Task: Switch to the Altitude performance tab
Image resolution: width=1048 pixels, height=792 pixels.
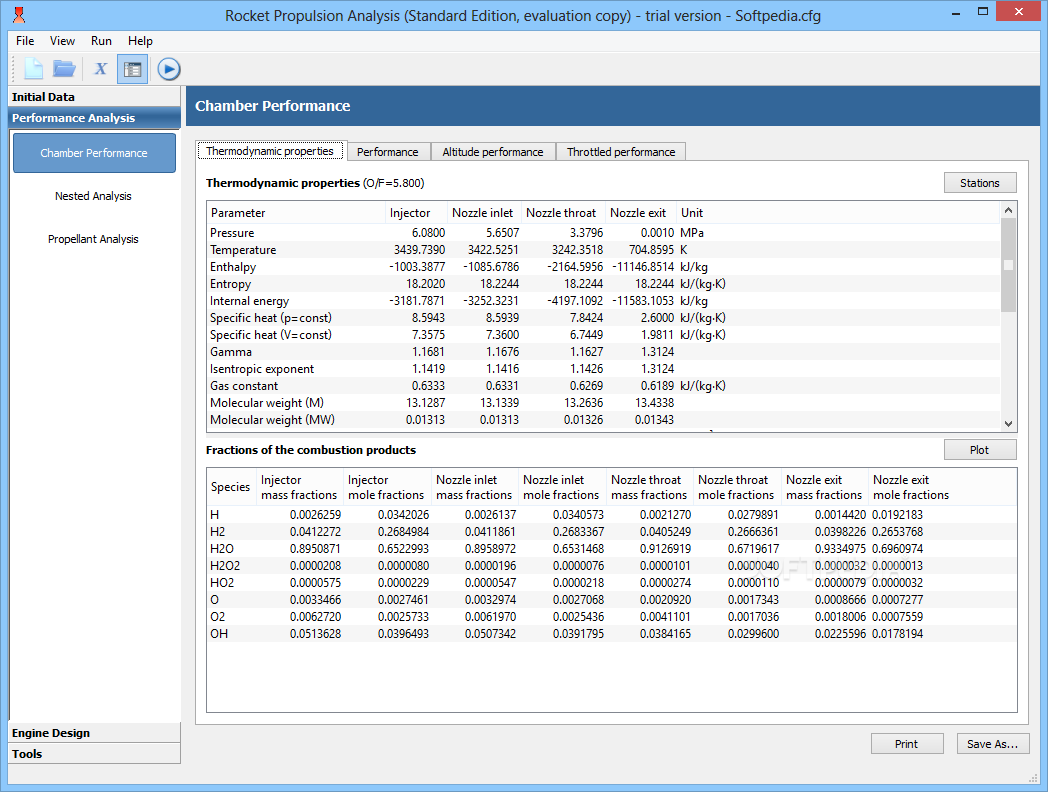Action: [x=493, y=152]
